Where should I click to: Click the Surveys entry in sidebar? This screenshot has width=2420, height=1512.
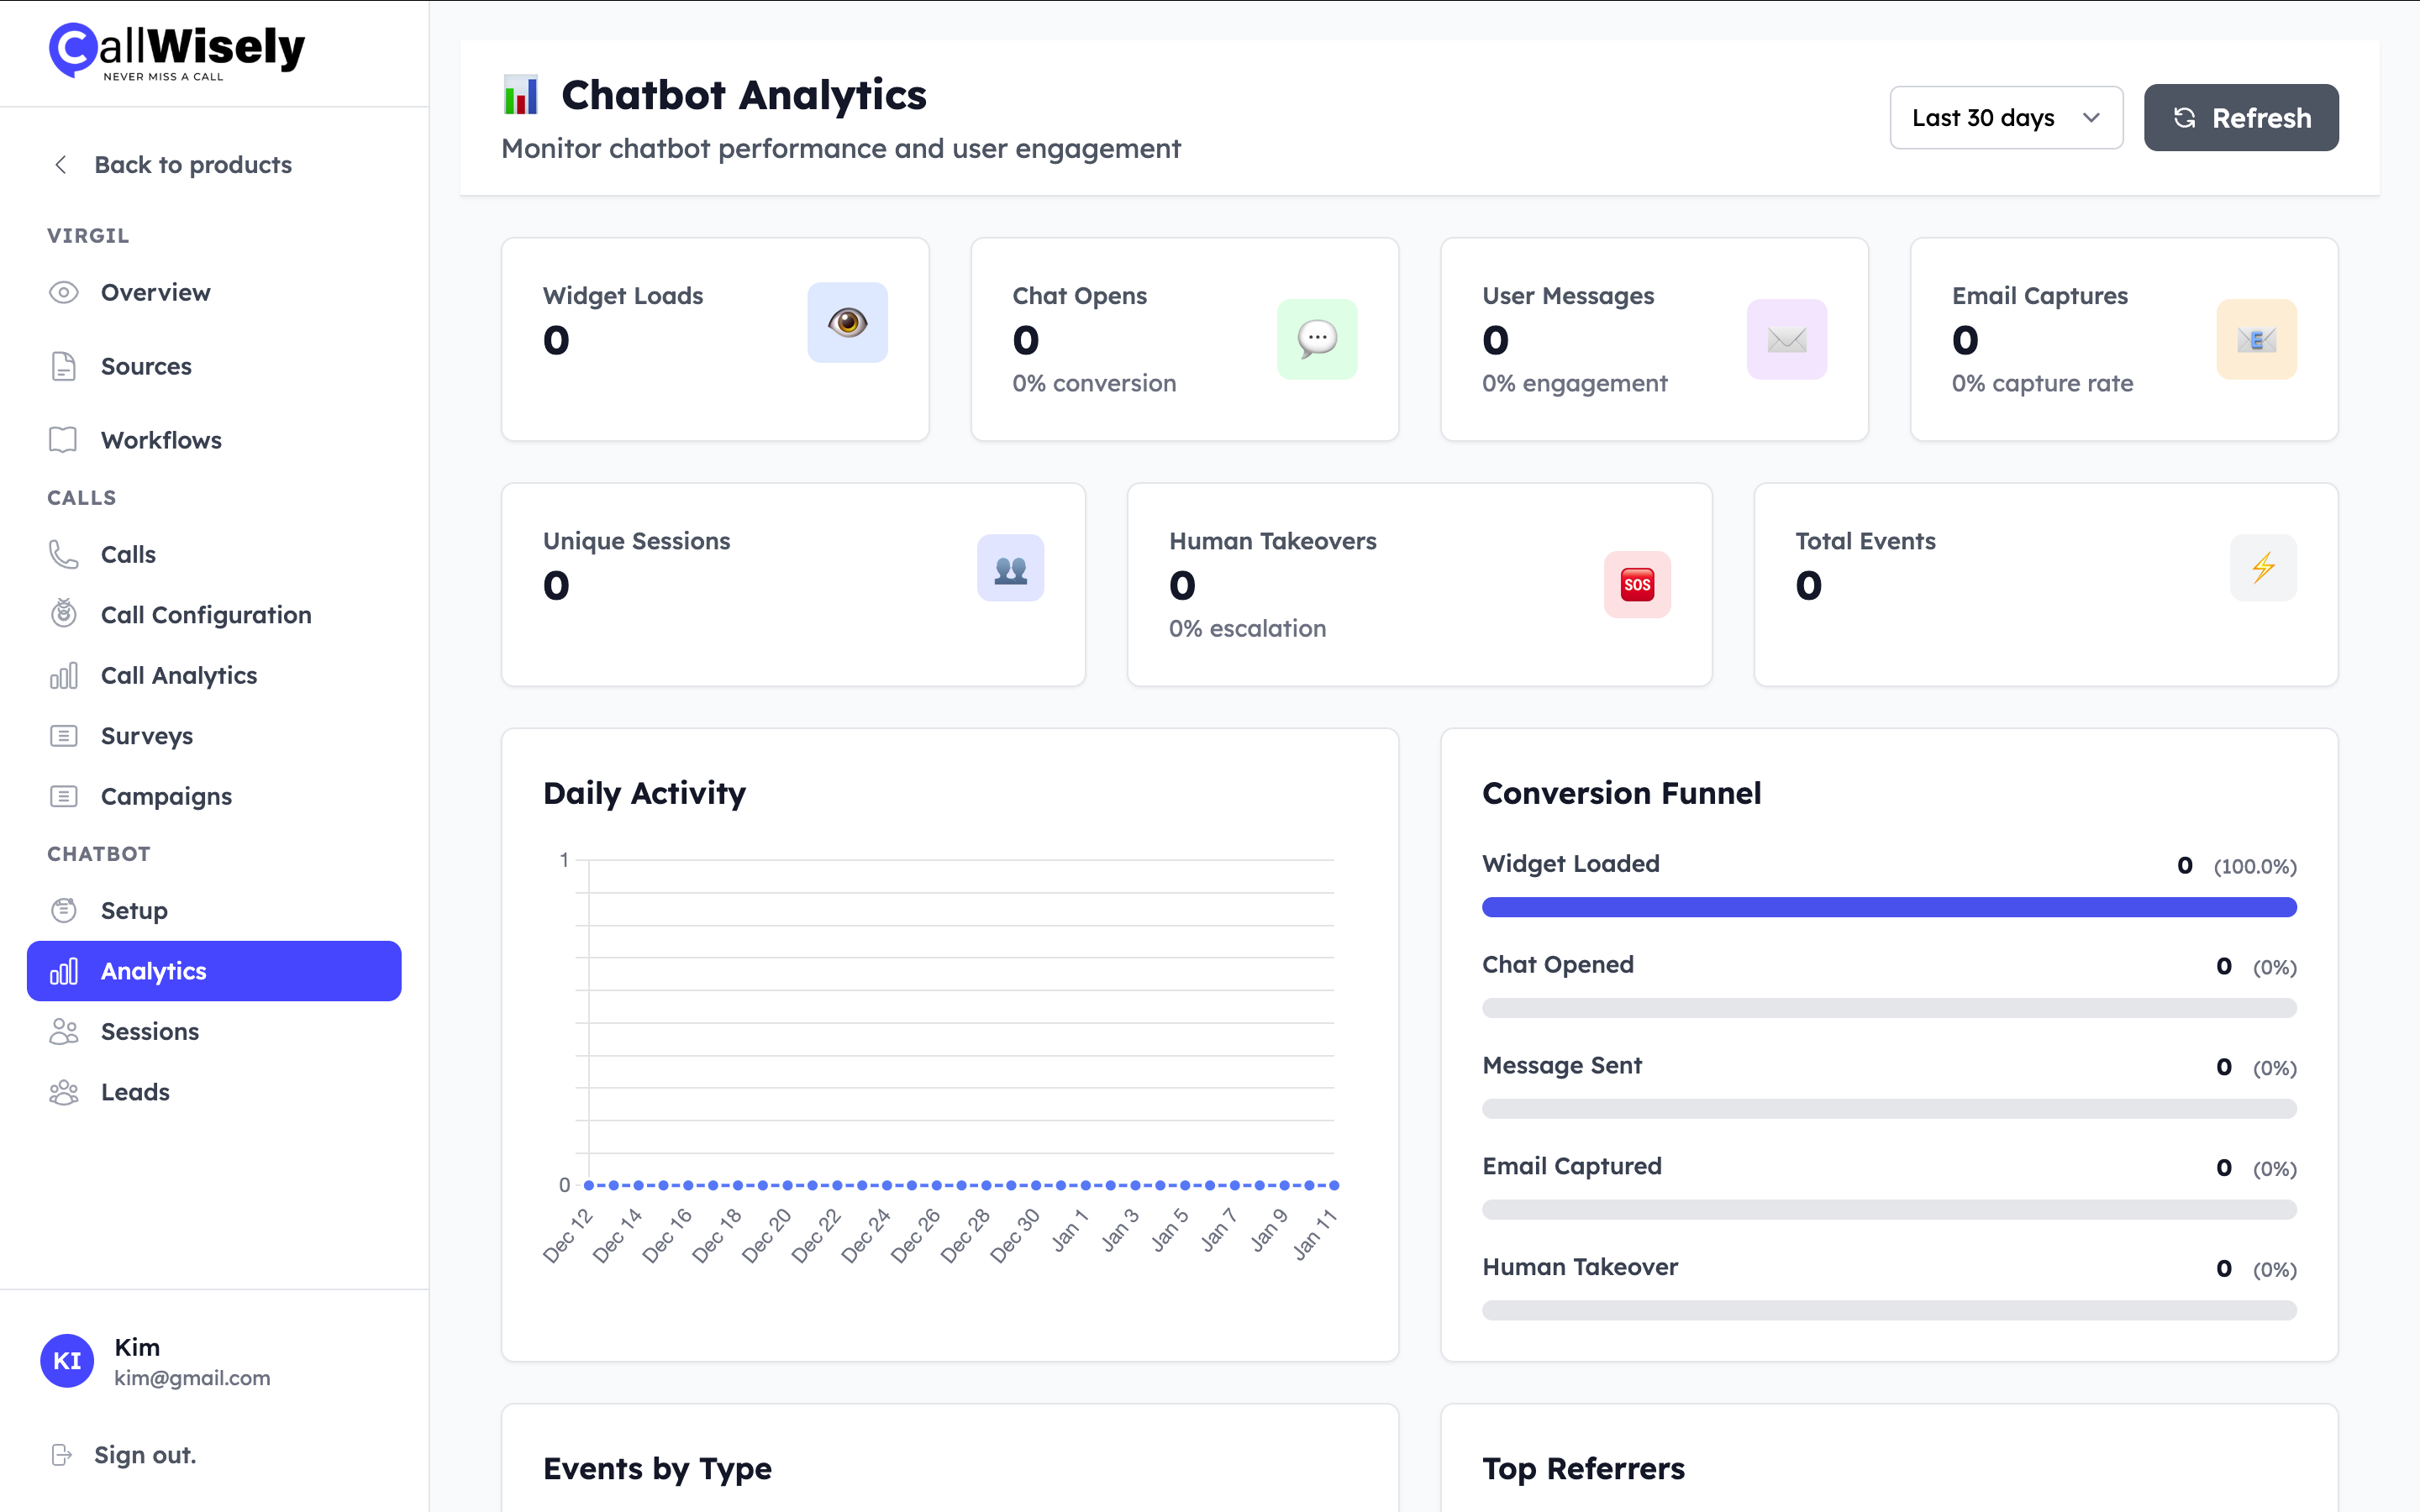click(x=146, y=736)
